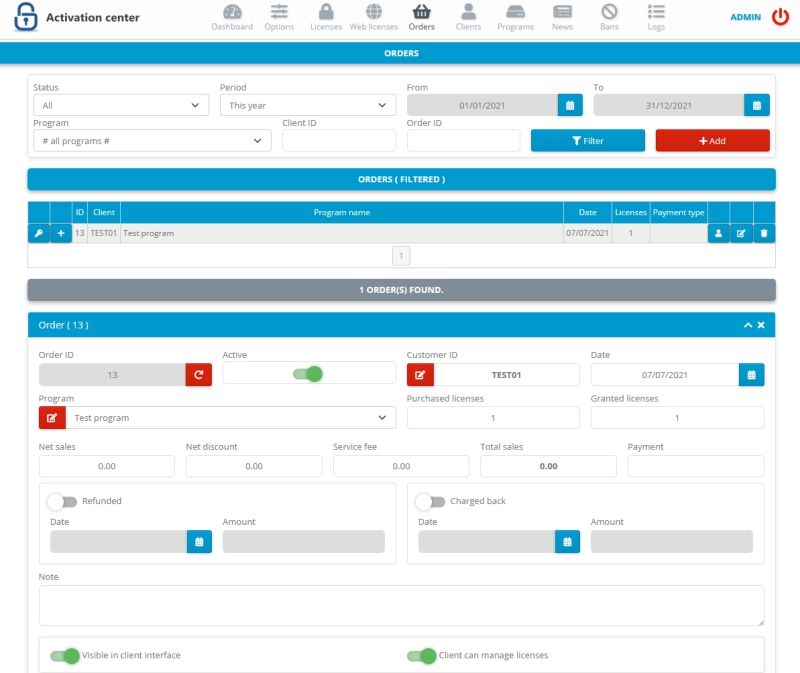Image resolution: width=800 pixels, height=673 pixels.
Task: Click client user icon on TEST01 row
Action: coord(718,233)
